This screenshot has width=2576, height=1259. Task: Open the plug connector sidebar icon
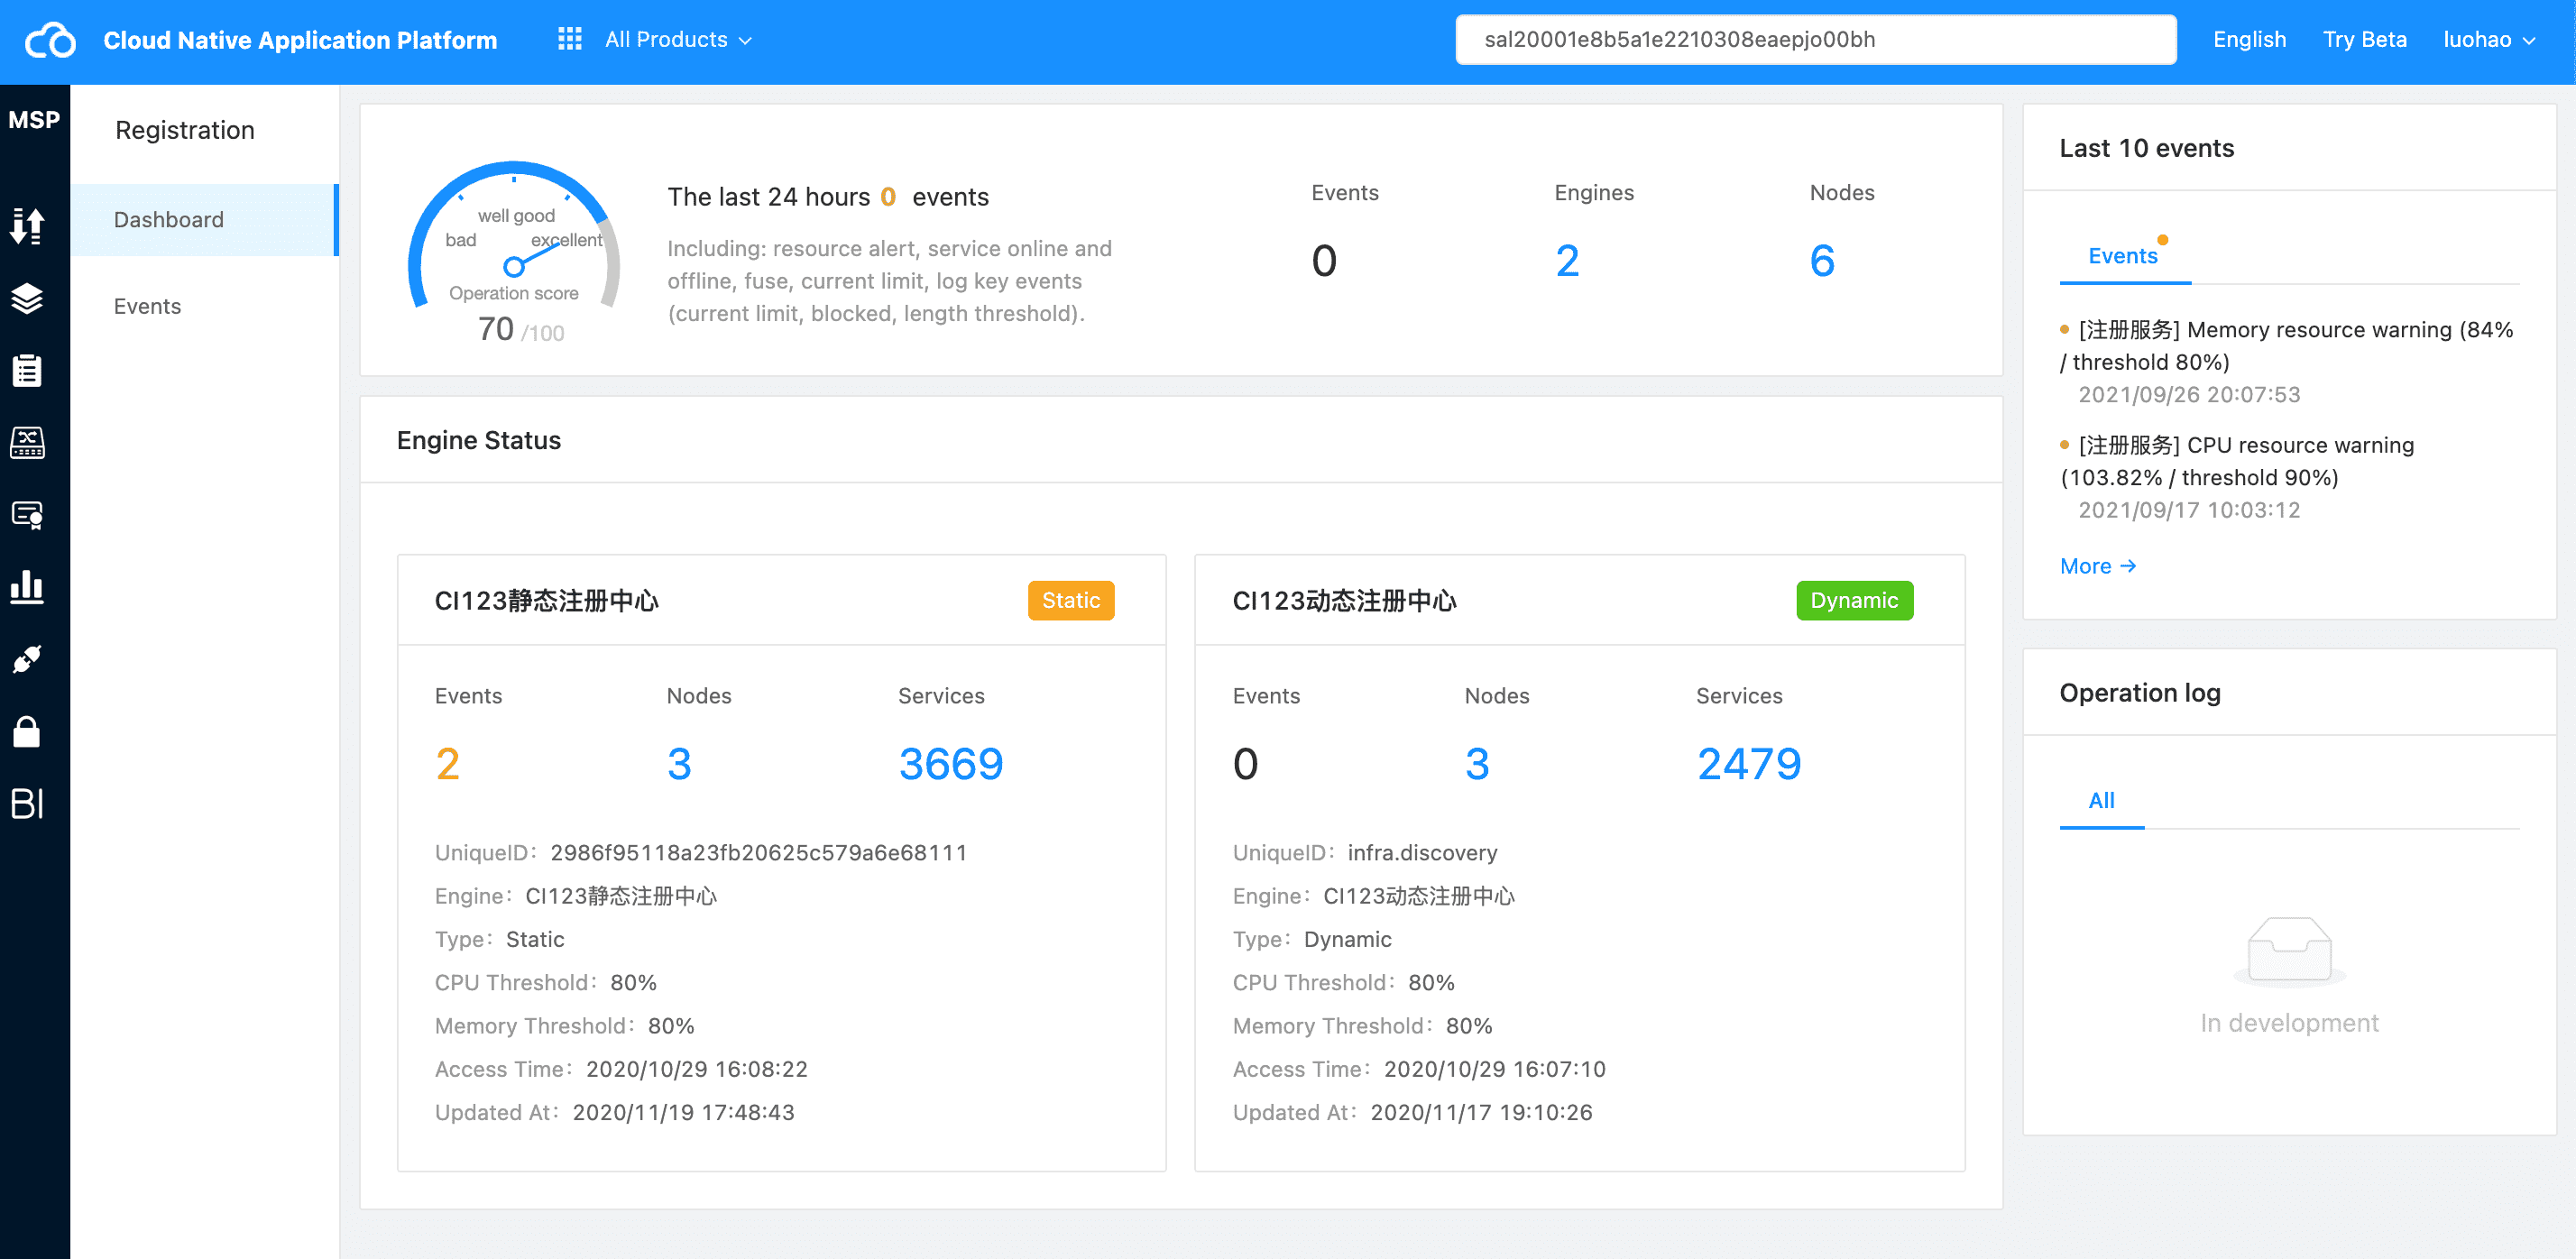tap(27, 659)
